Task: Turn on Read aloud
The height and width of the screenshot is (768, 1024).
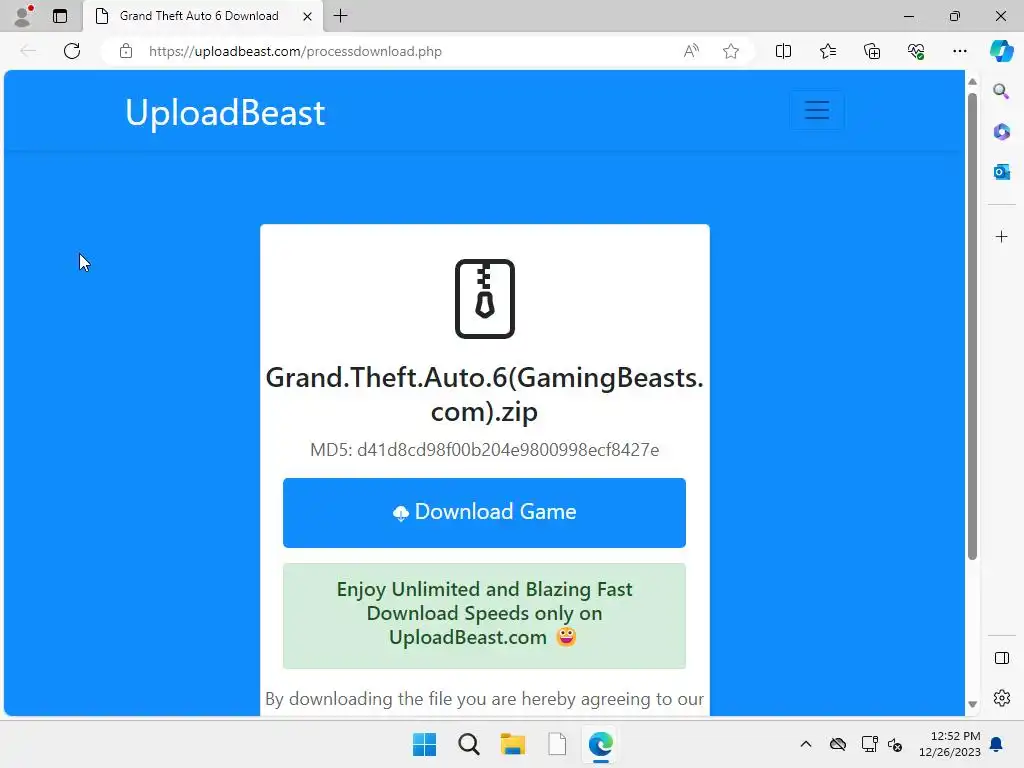Action: pos(691,51)
